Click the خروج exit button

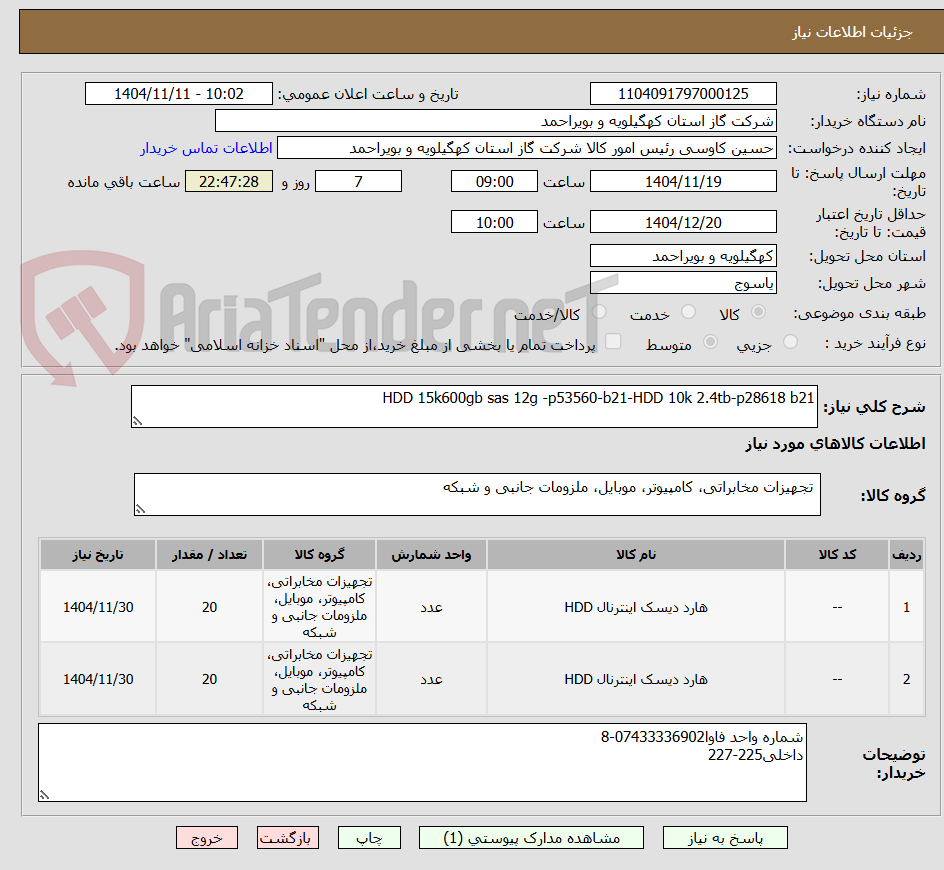pos(206,837)
